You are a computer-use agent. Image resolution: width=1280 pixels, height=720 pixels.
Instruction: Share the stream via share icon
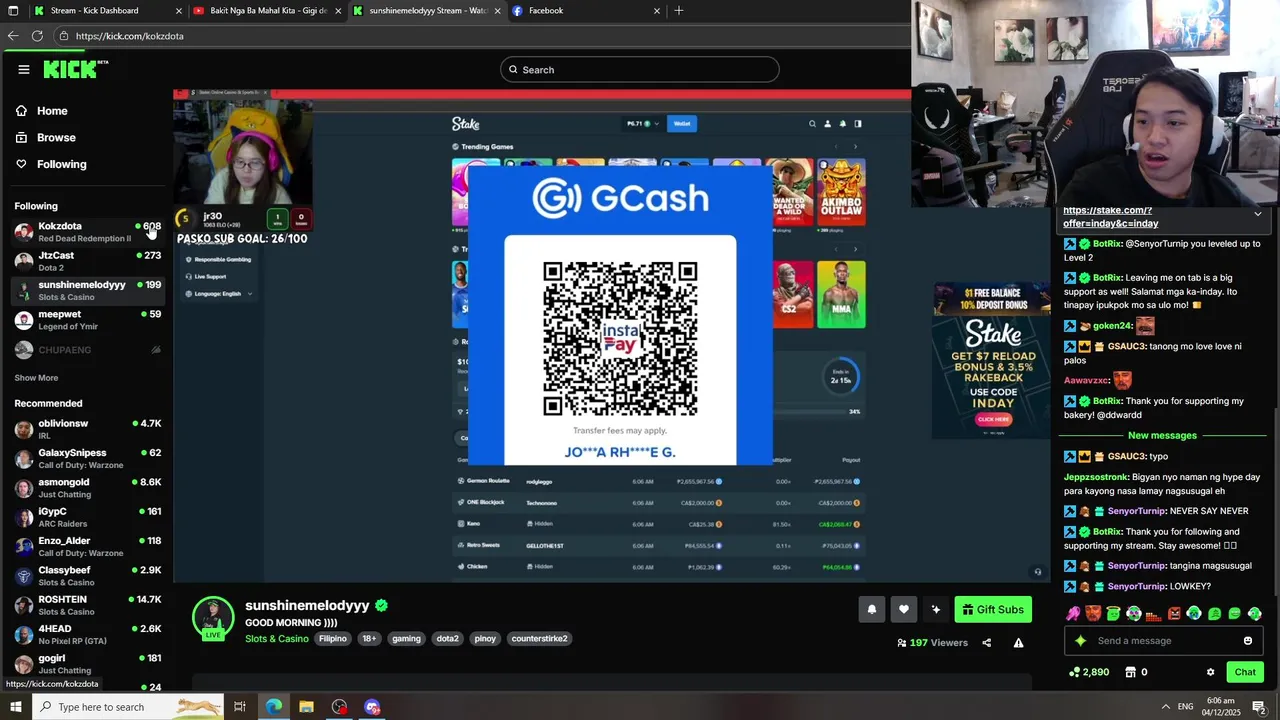(x=986, y=643)
